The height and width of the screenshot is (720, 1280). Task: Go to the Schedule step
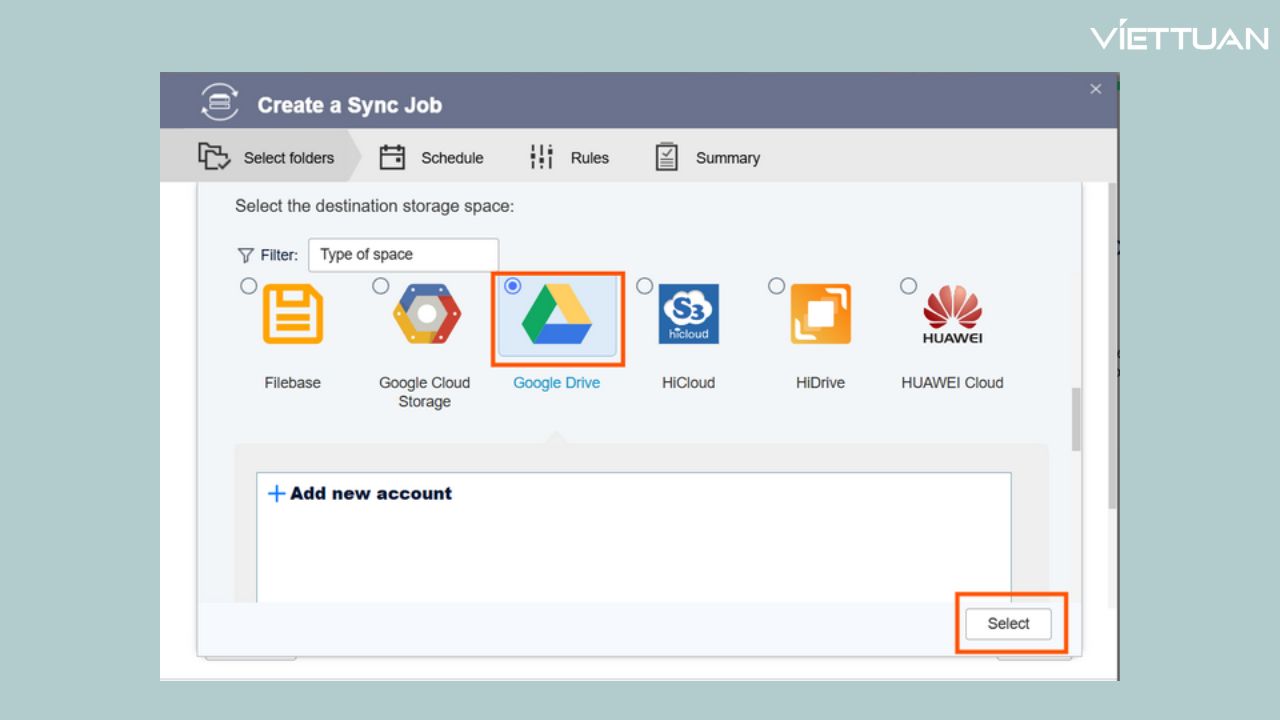pos(432,157)
